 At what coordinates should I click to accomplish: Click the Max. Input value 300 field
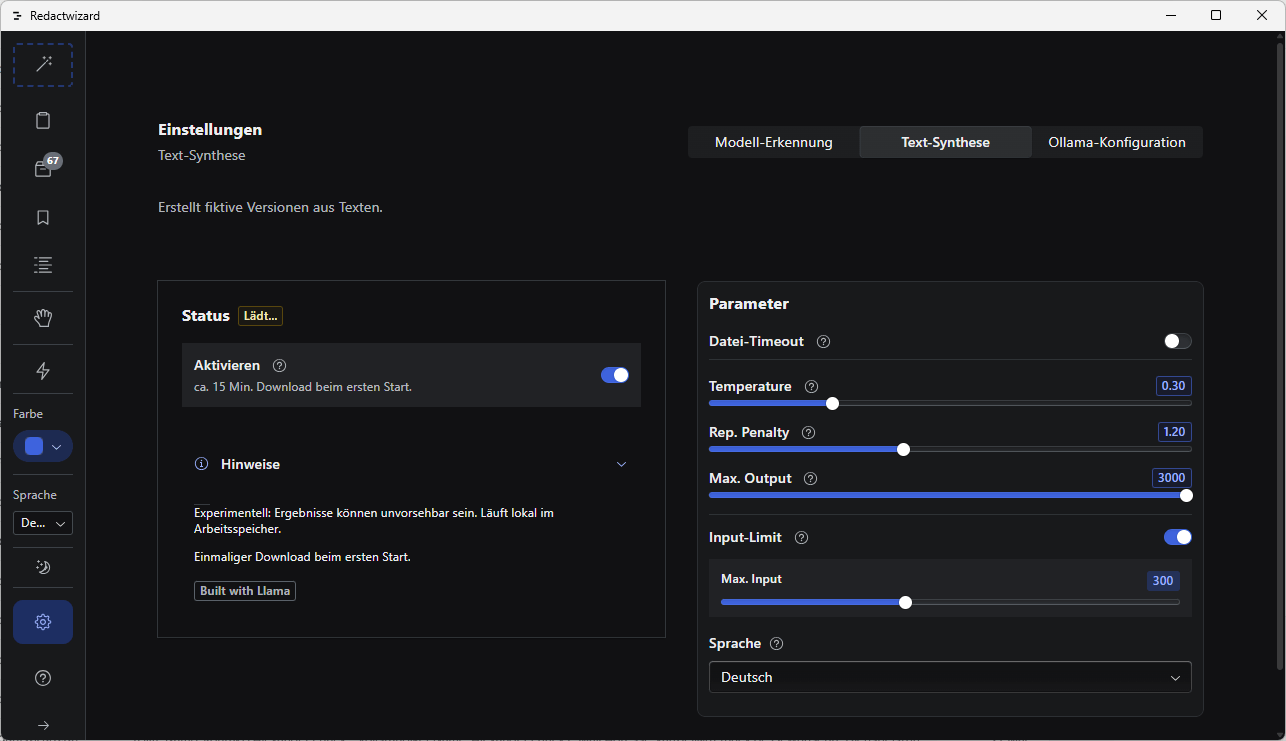[x=1163, y=581]
